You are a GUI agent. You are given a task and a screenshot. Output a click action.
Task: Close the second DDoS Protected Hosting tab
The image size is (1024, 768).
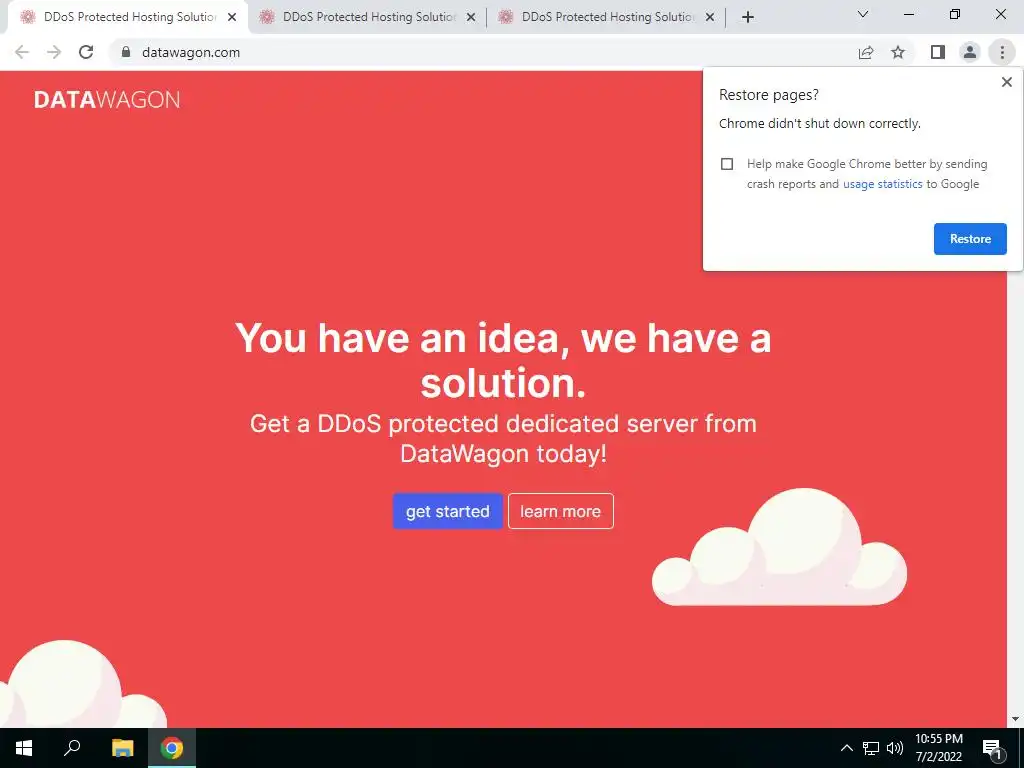point(471,17)
